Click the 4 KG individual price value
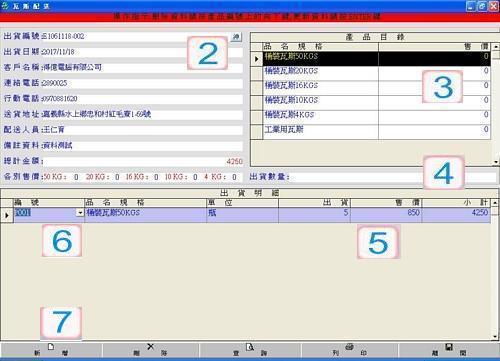500x361 pixels. tap(235, 177)
